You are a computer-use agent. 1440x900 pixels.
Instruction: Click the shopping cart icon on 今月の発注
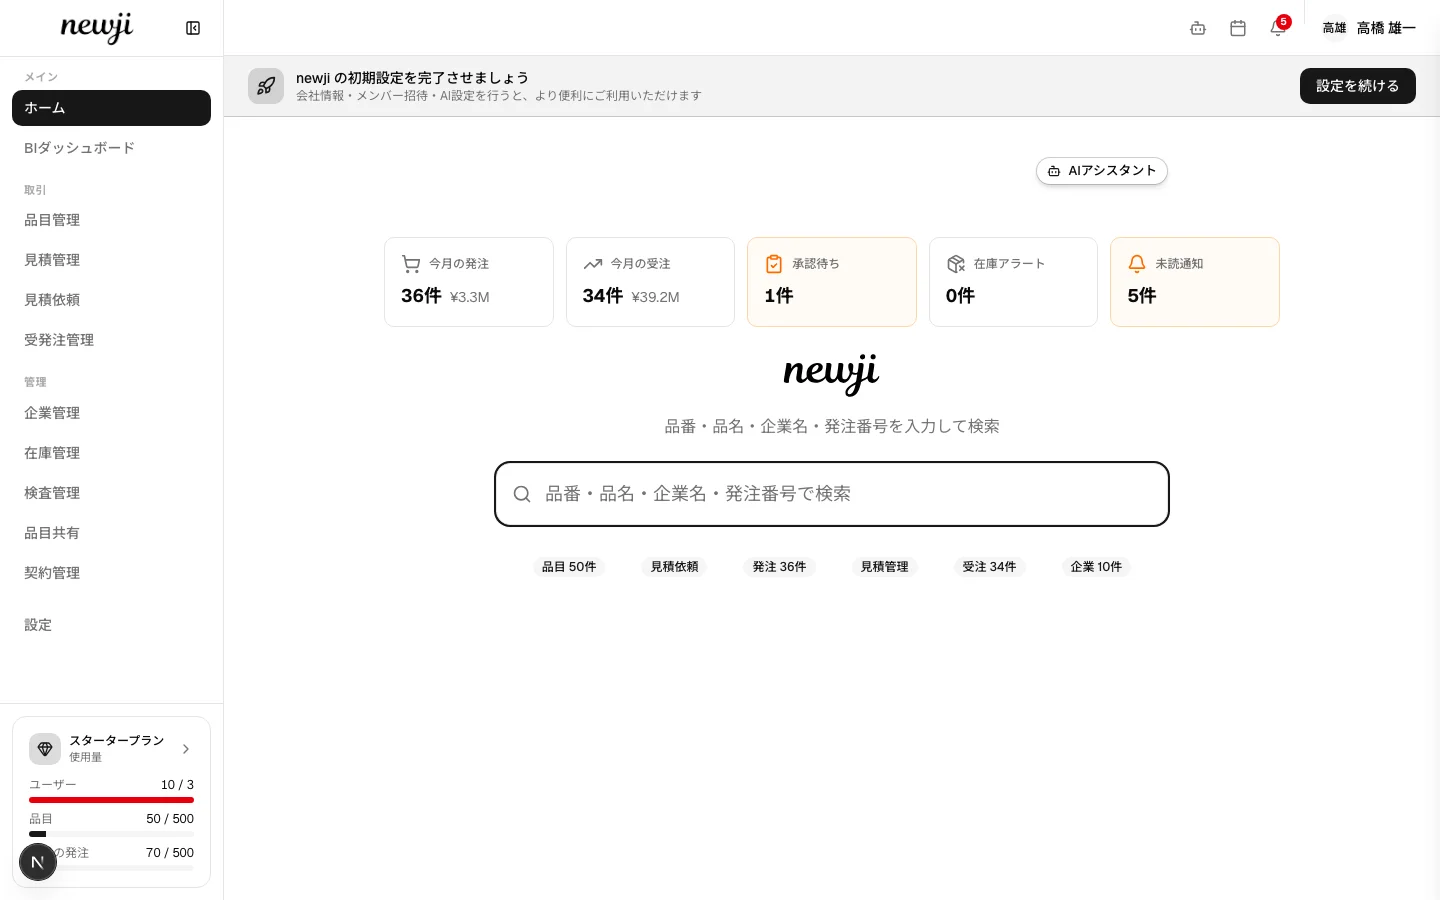(x=411, y=264)
